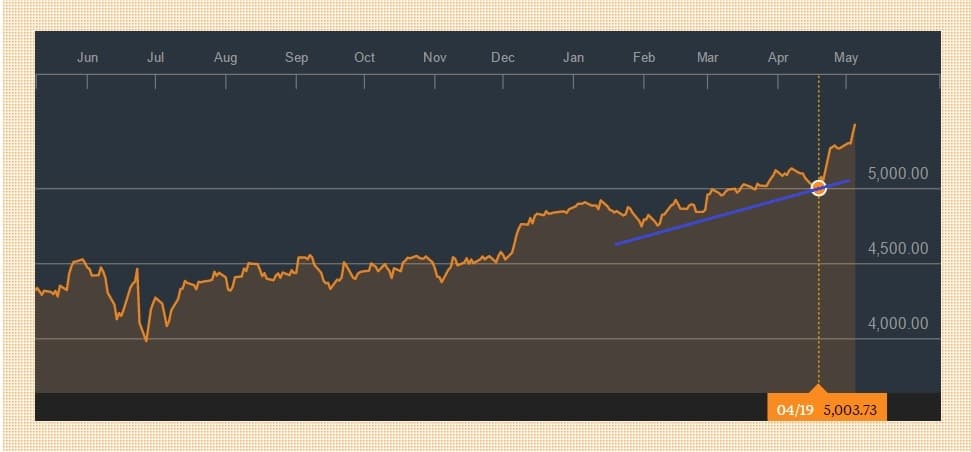Pick the Feb month label
Screen dimensions: 971x452
(644, 57)
